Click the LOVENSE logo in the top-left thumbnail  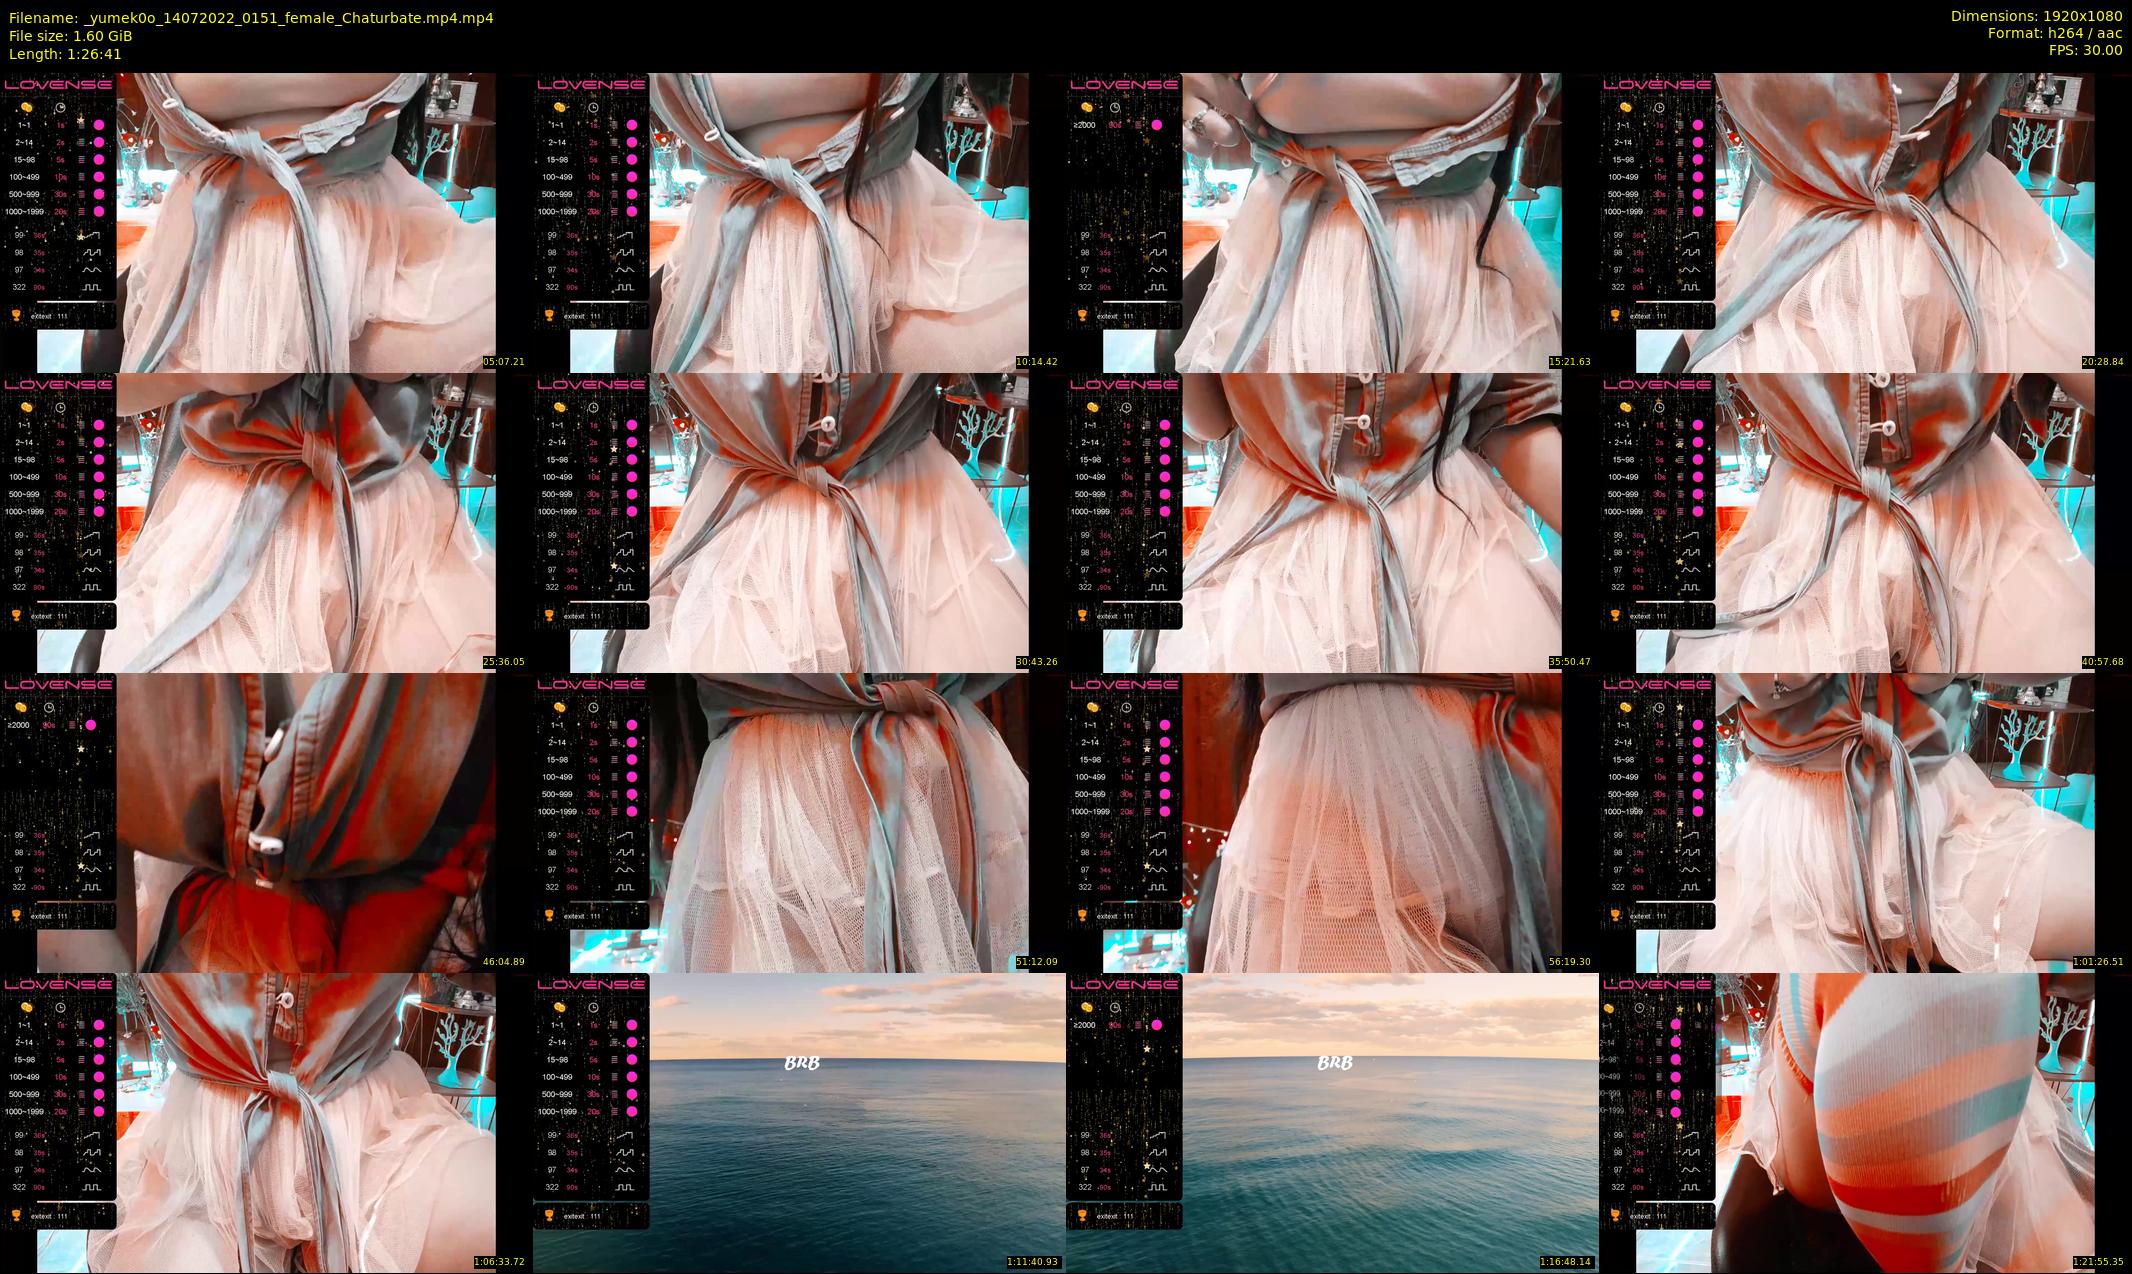coord(58,85)
